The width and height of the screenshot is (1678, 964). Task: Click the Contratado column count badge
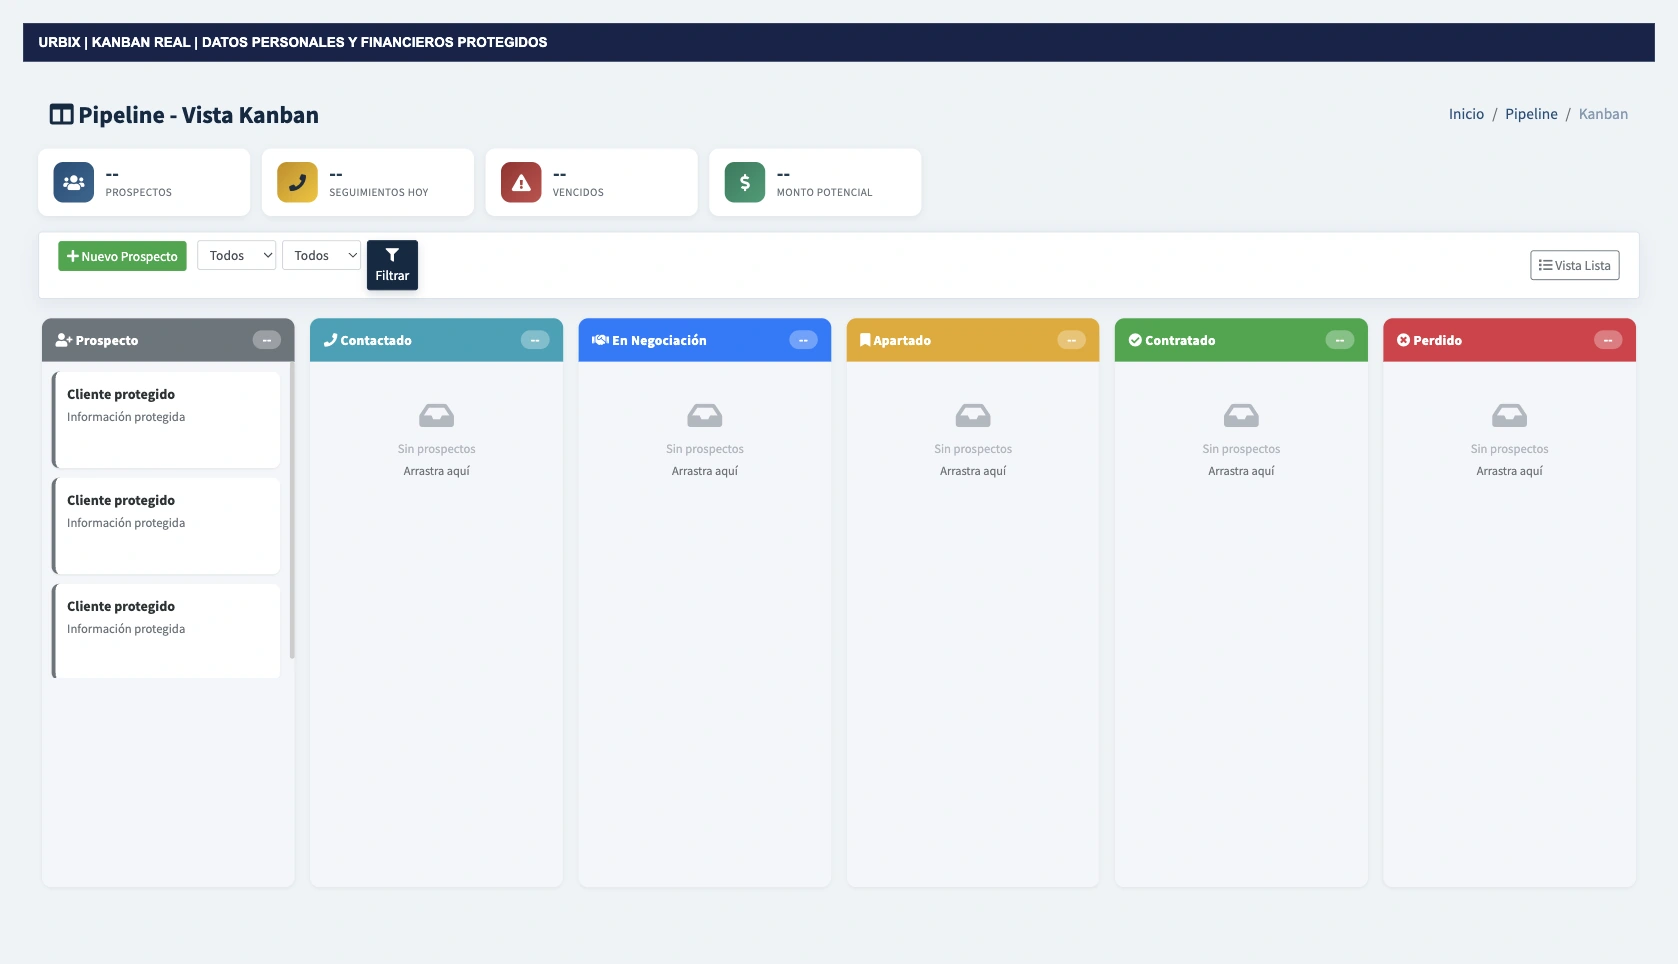point(1340,340)
